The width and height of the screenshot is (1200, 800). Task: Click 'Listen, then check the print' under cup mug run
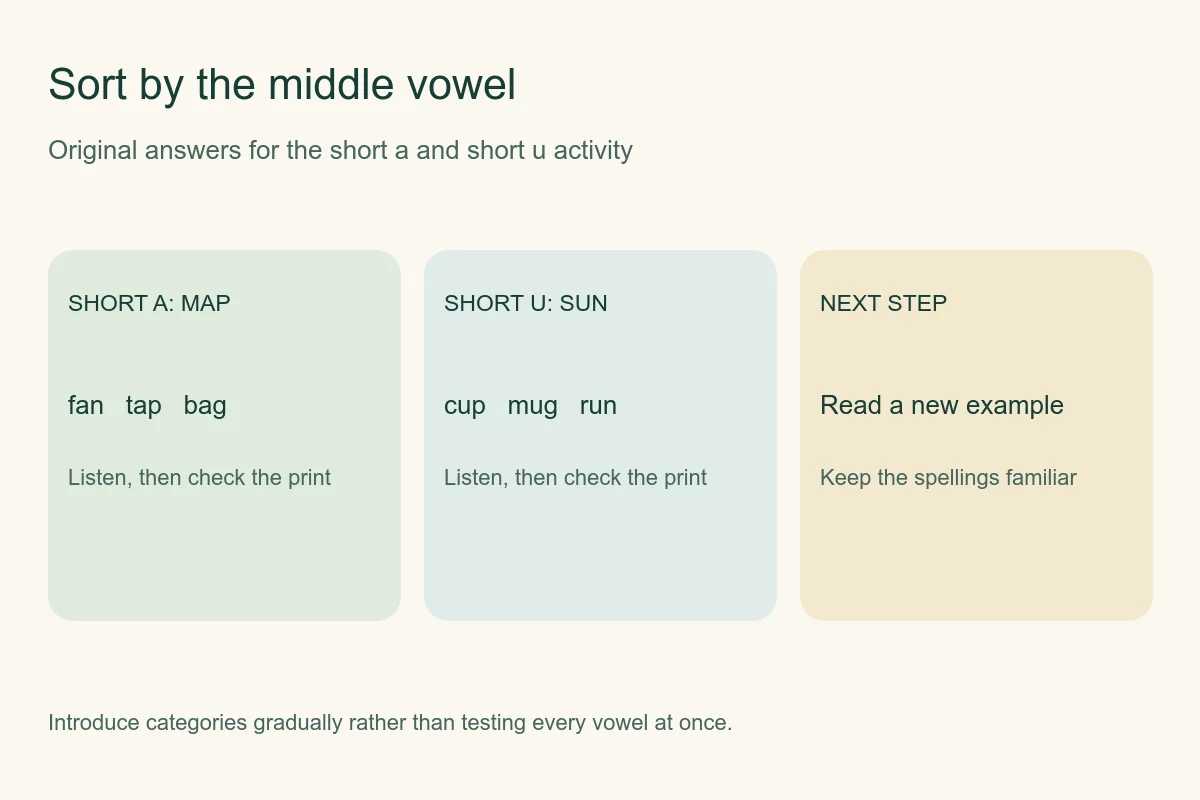click(575, 477)
